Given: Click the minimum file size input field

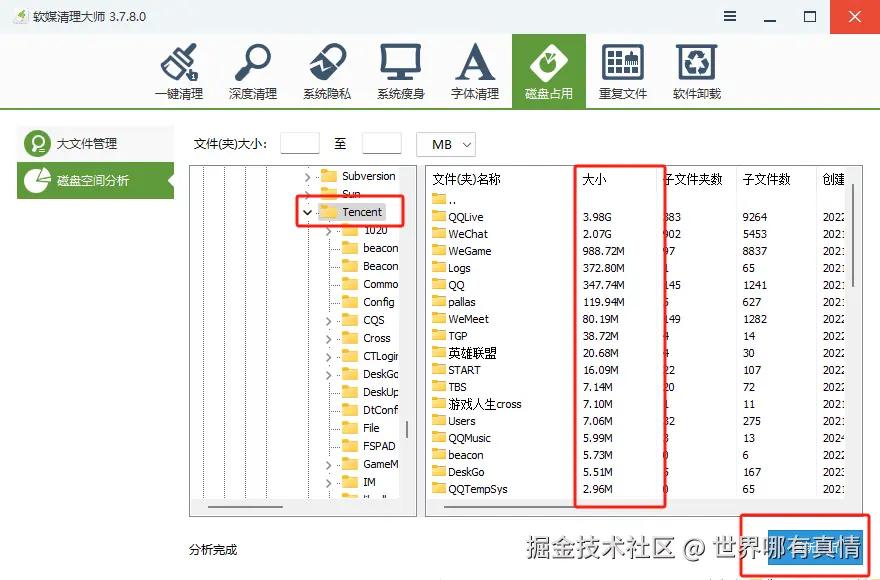Looking at the screenshot, I should (300, 143).
